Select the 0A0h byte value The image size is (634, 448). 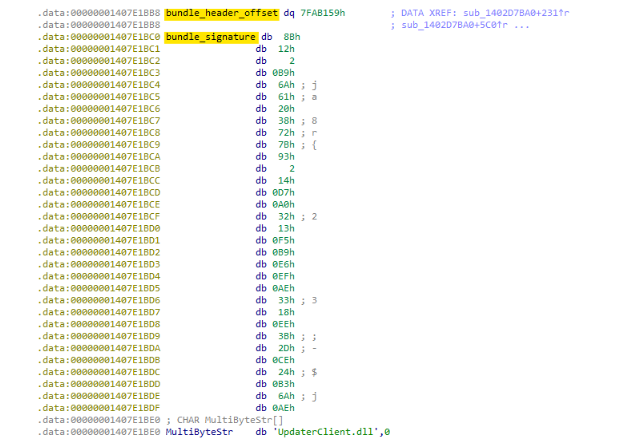[x=290, y=203]
